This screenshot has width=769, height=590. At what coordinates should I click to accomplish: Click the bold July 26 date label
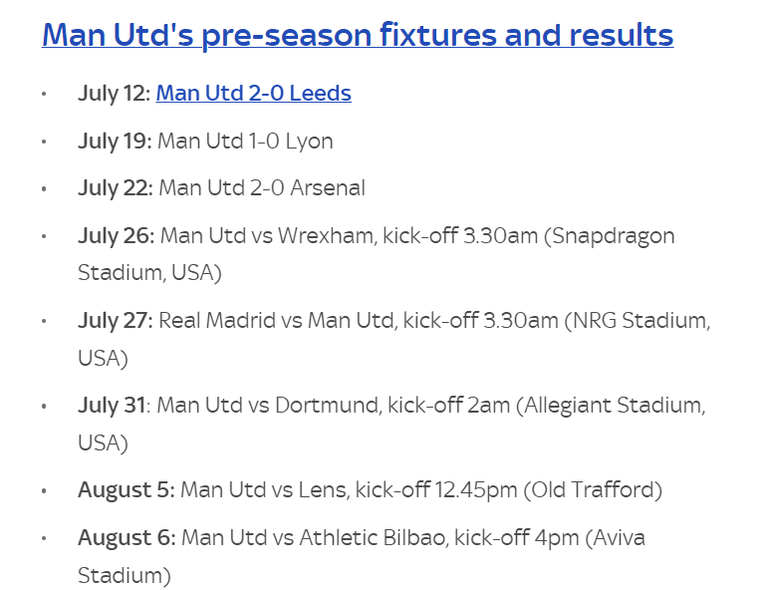[x=116, y=236]
